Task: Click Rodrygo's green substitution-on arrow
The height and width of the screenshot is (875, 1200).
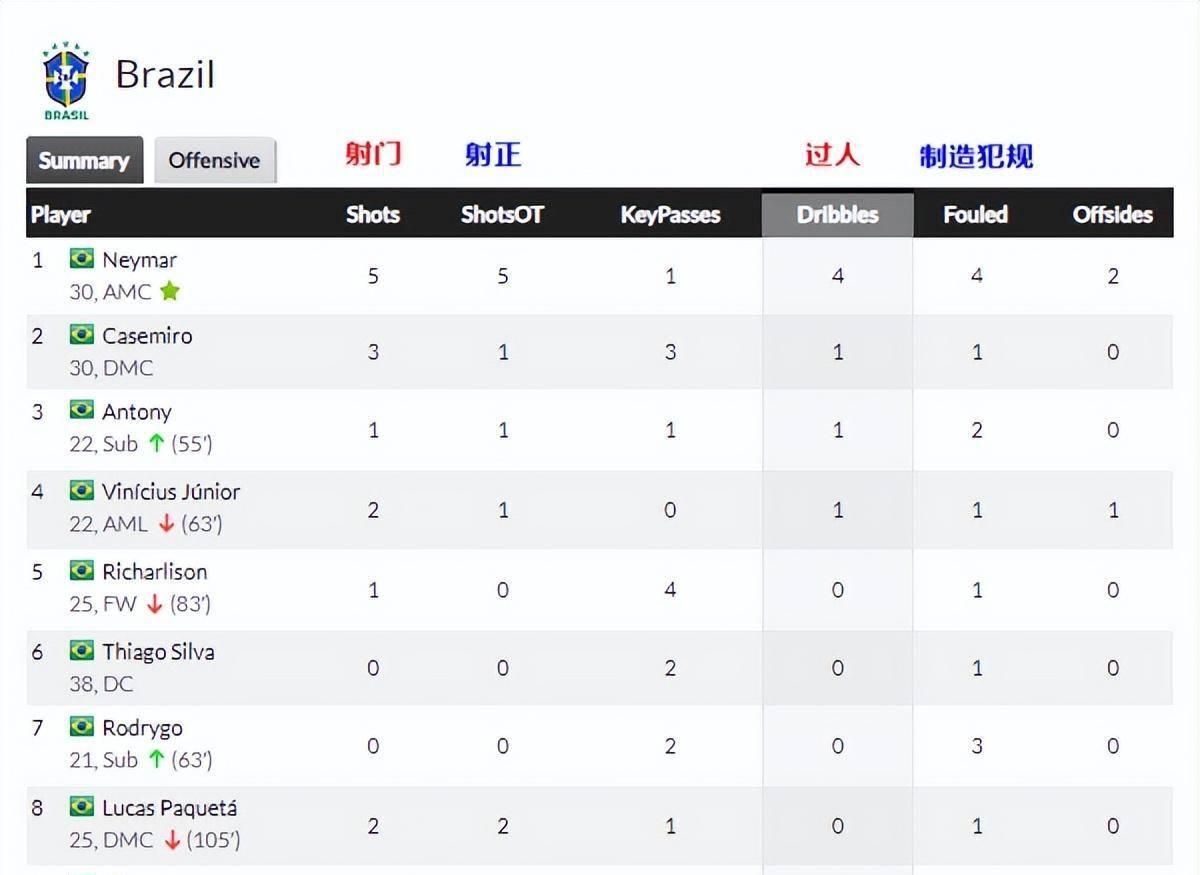Action: coord(156,760)
